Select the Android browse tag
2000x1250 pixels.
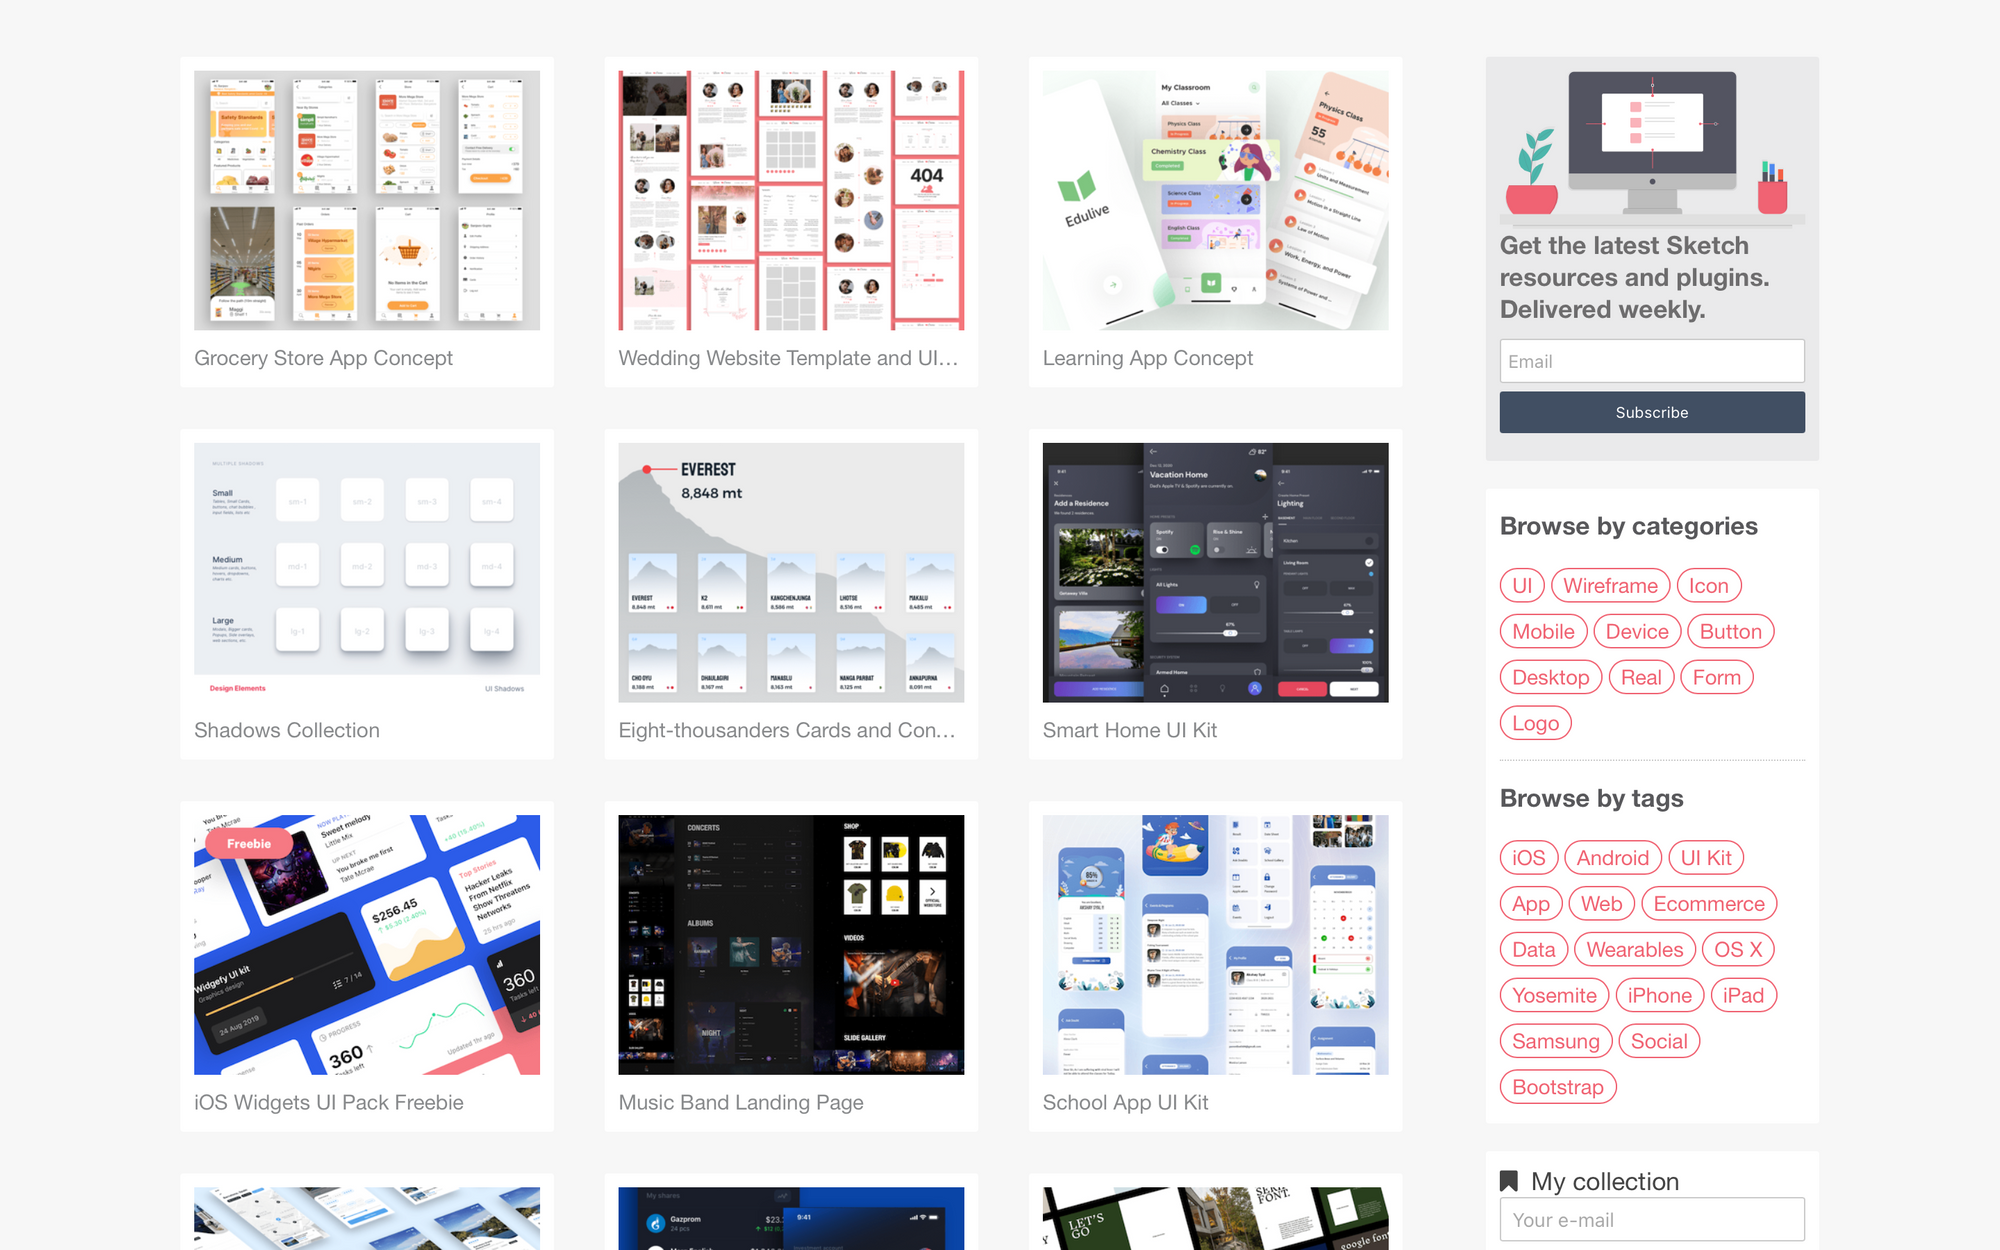point(1610,858)
